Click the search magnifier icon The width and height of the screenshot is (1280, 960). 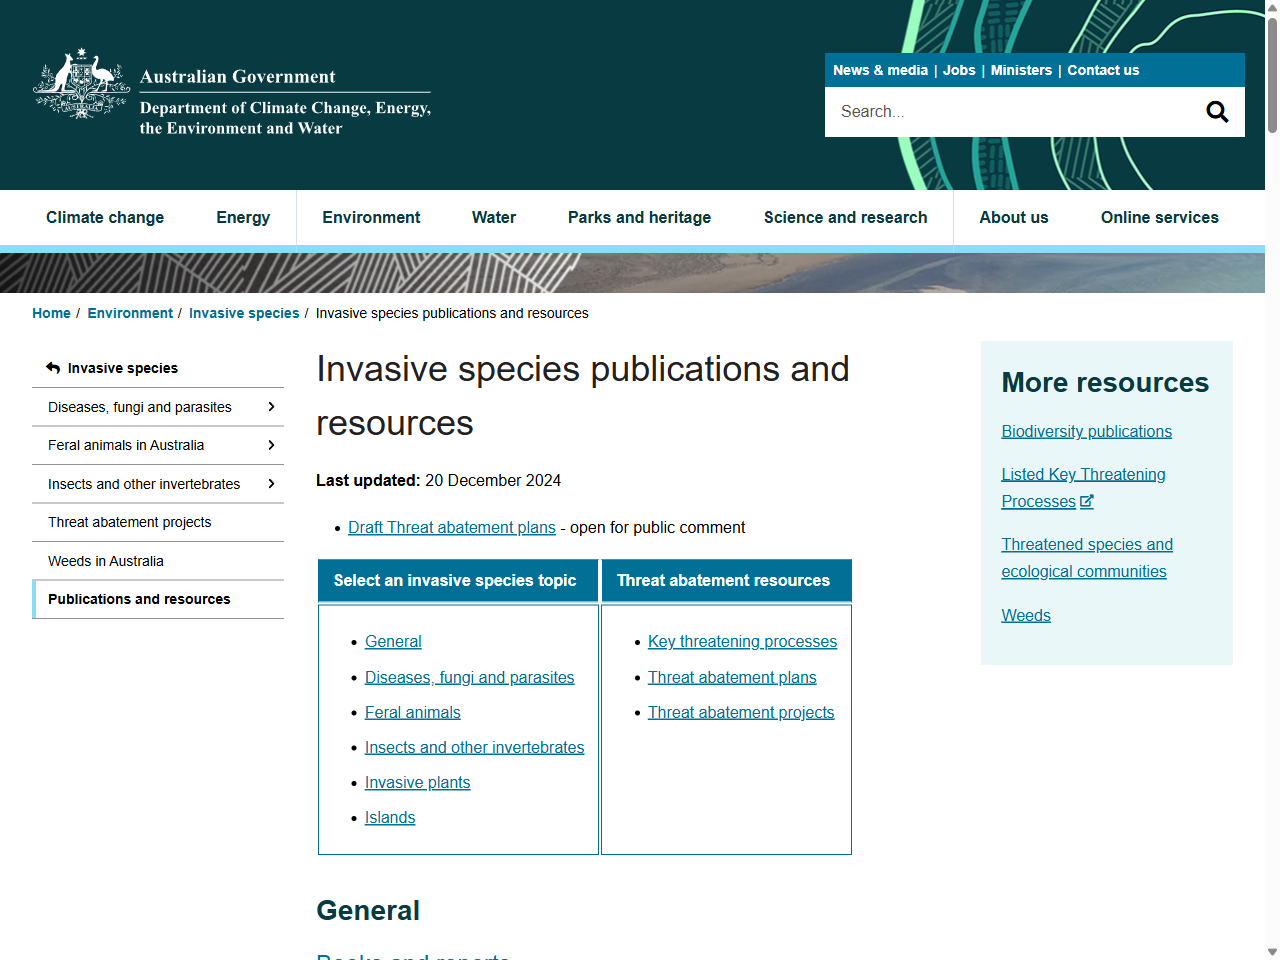(x=1216, y=111)
